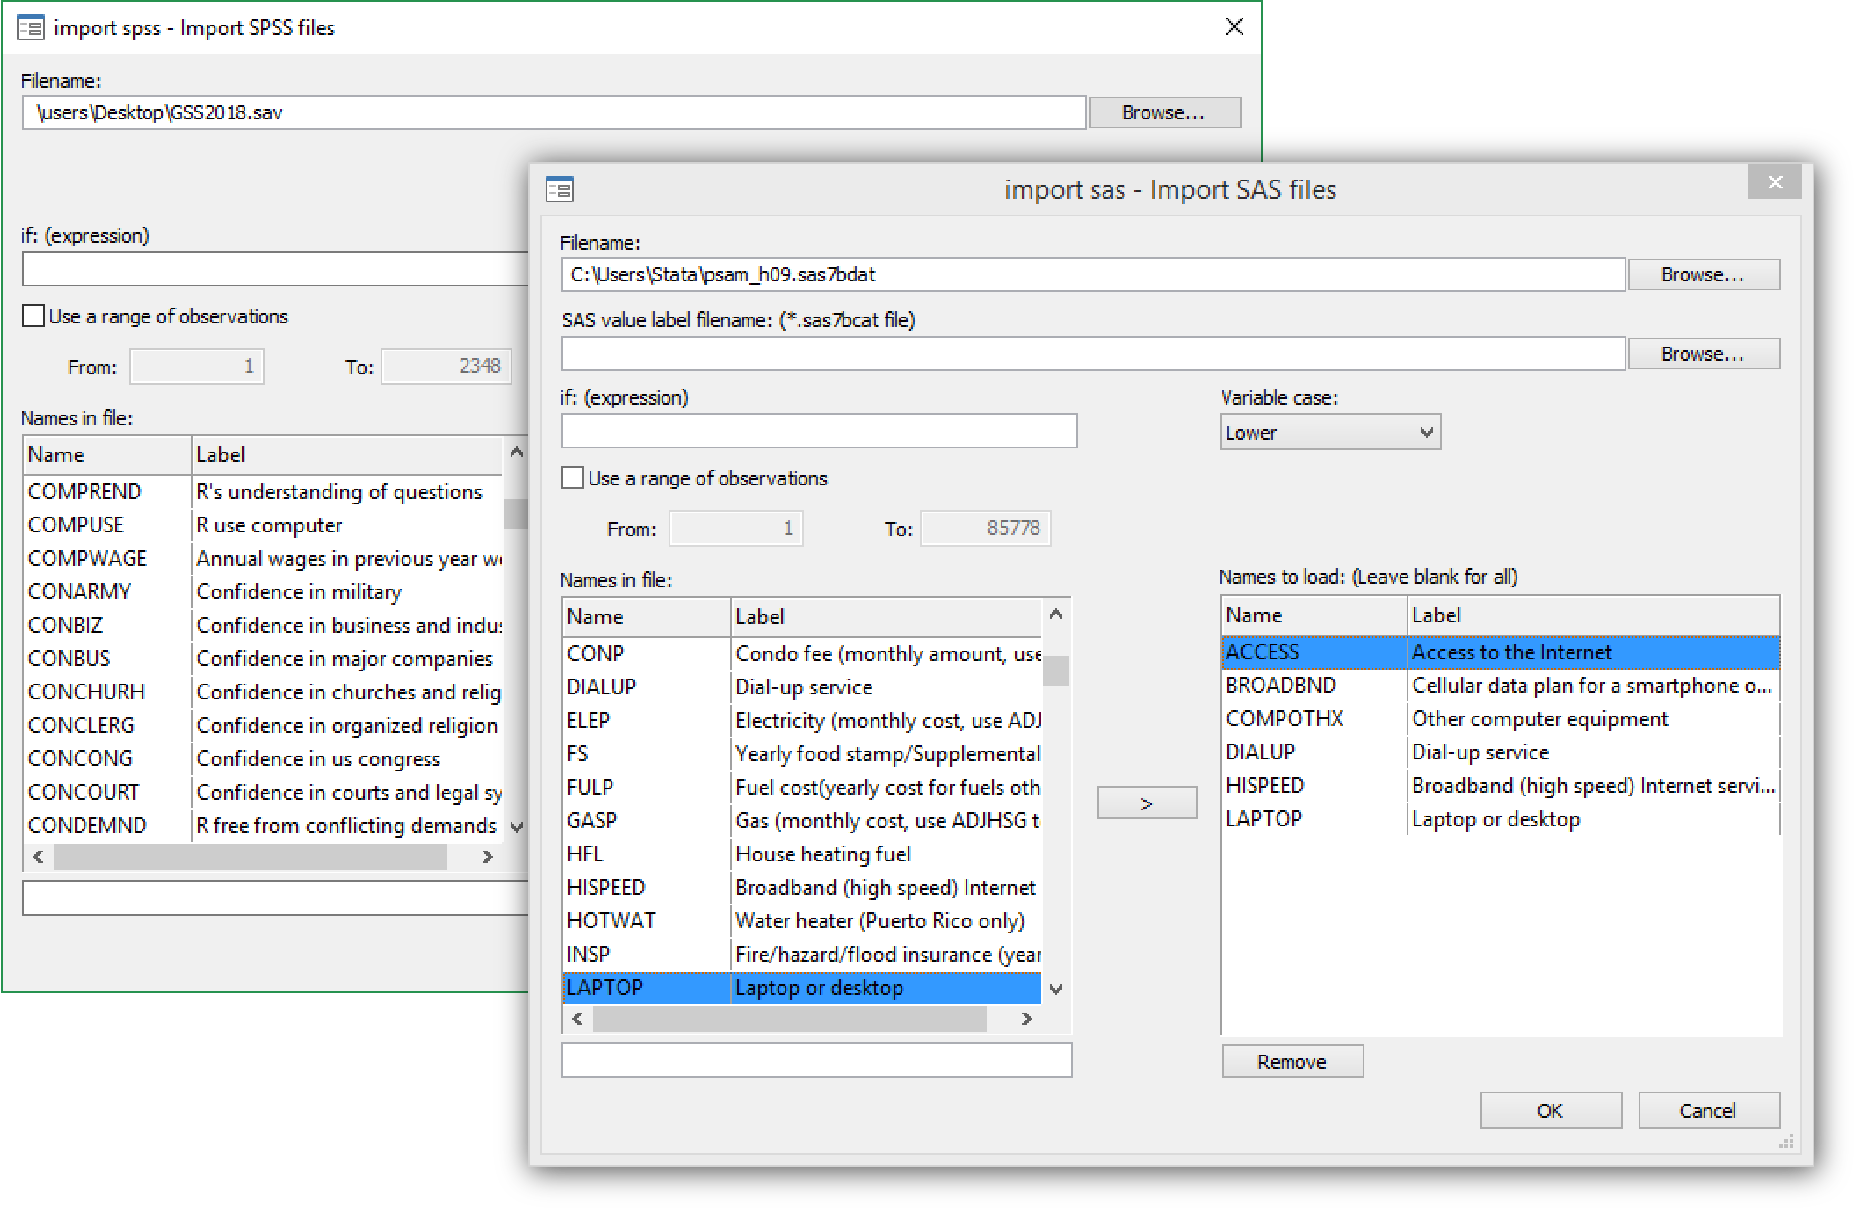
Task: Select COMPWAGE in SPSS names list
Action: tap(263, 558)
